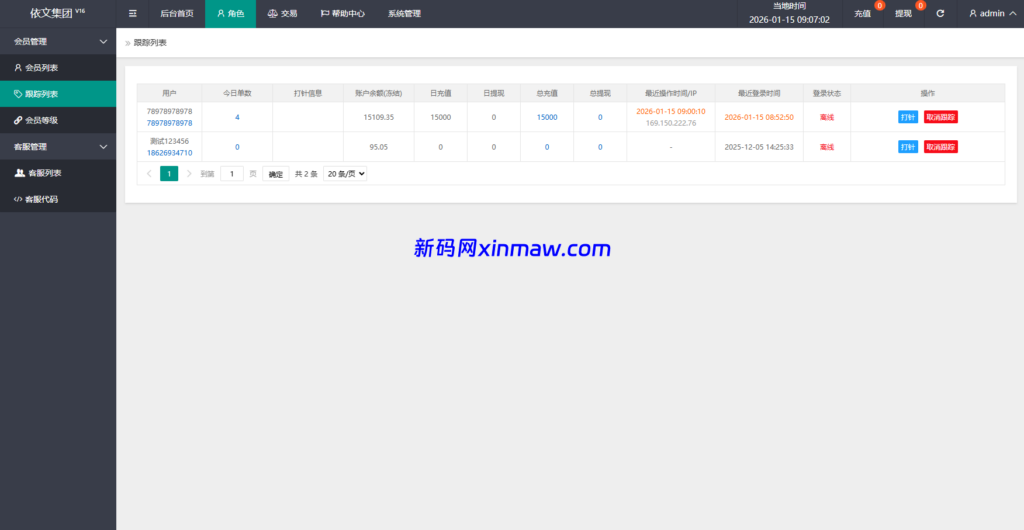The height and width of the screenshot is (530, 1024).
Task: Open the 交易 top menu
Action: [282, 13]
